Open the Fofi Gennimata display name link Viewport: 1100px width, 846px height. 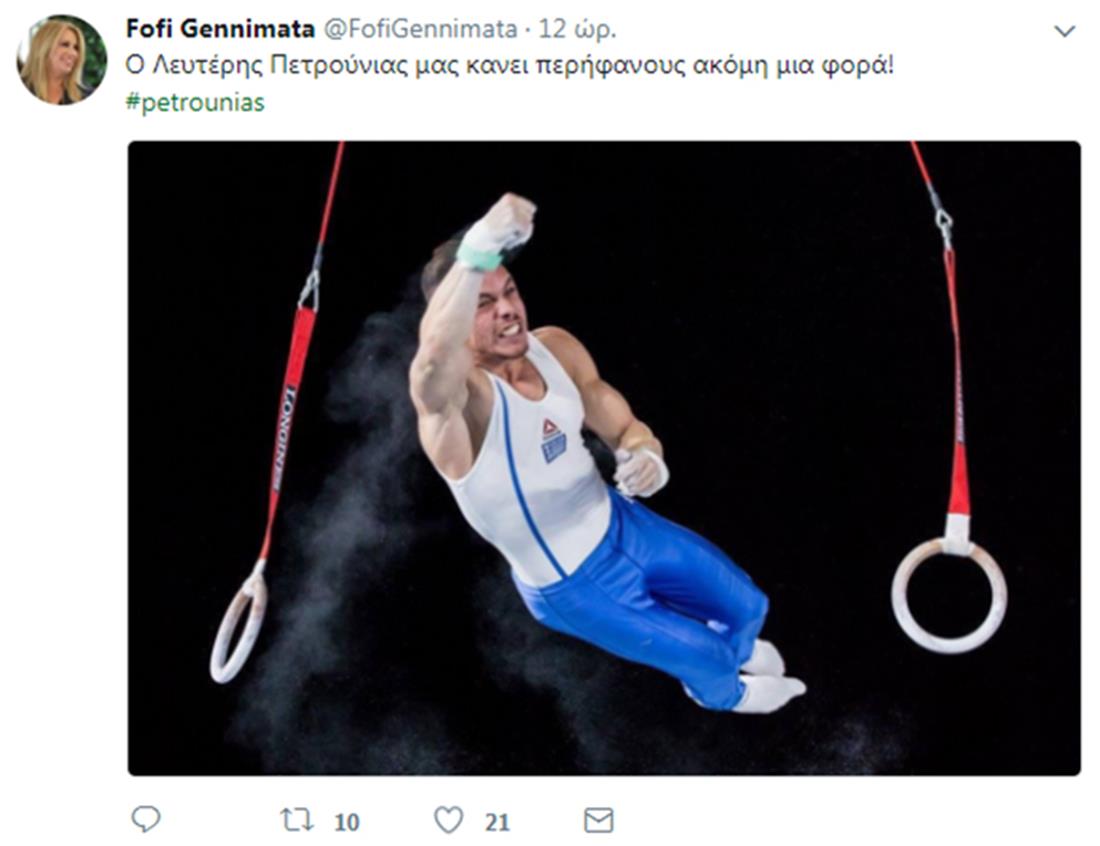point(220,29)
